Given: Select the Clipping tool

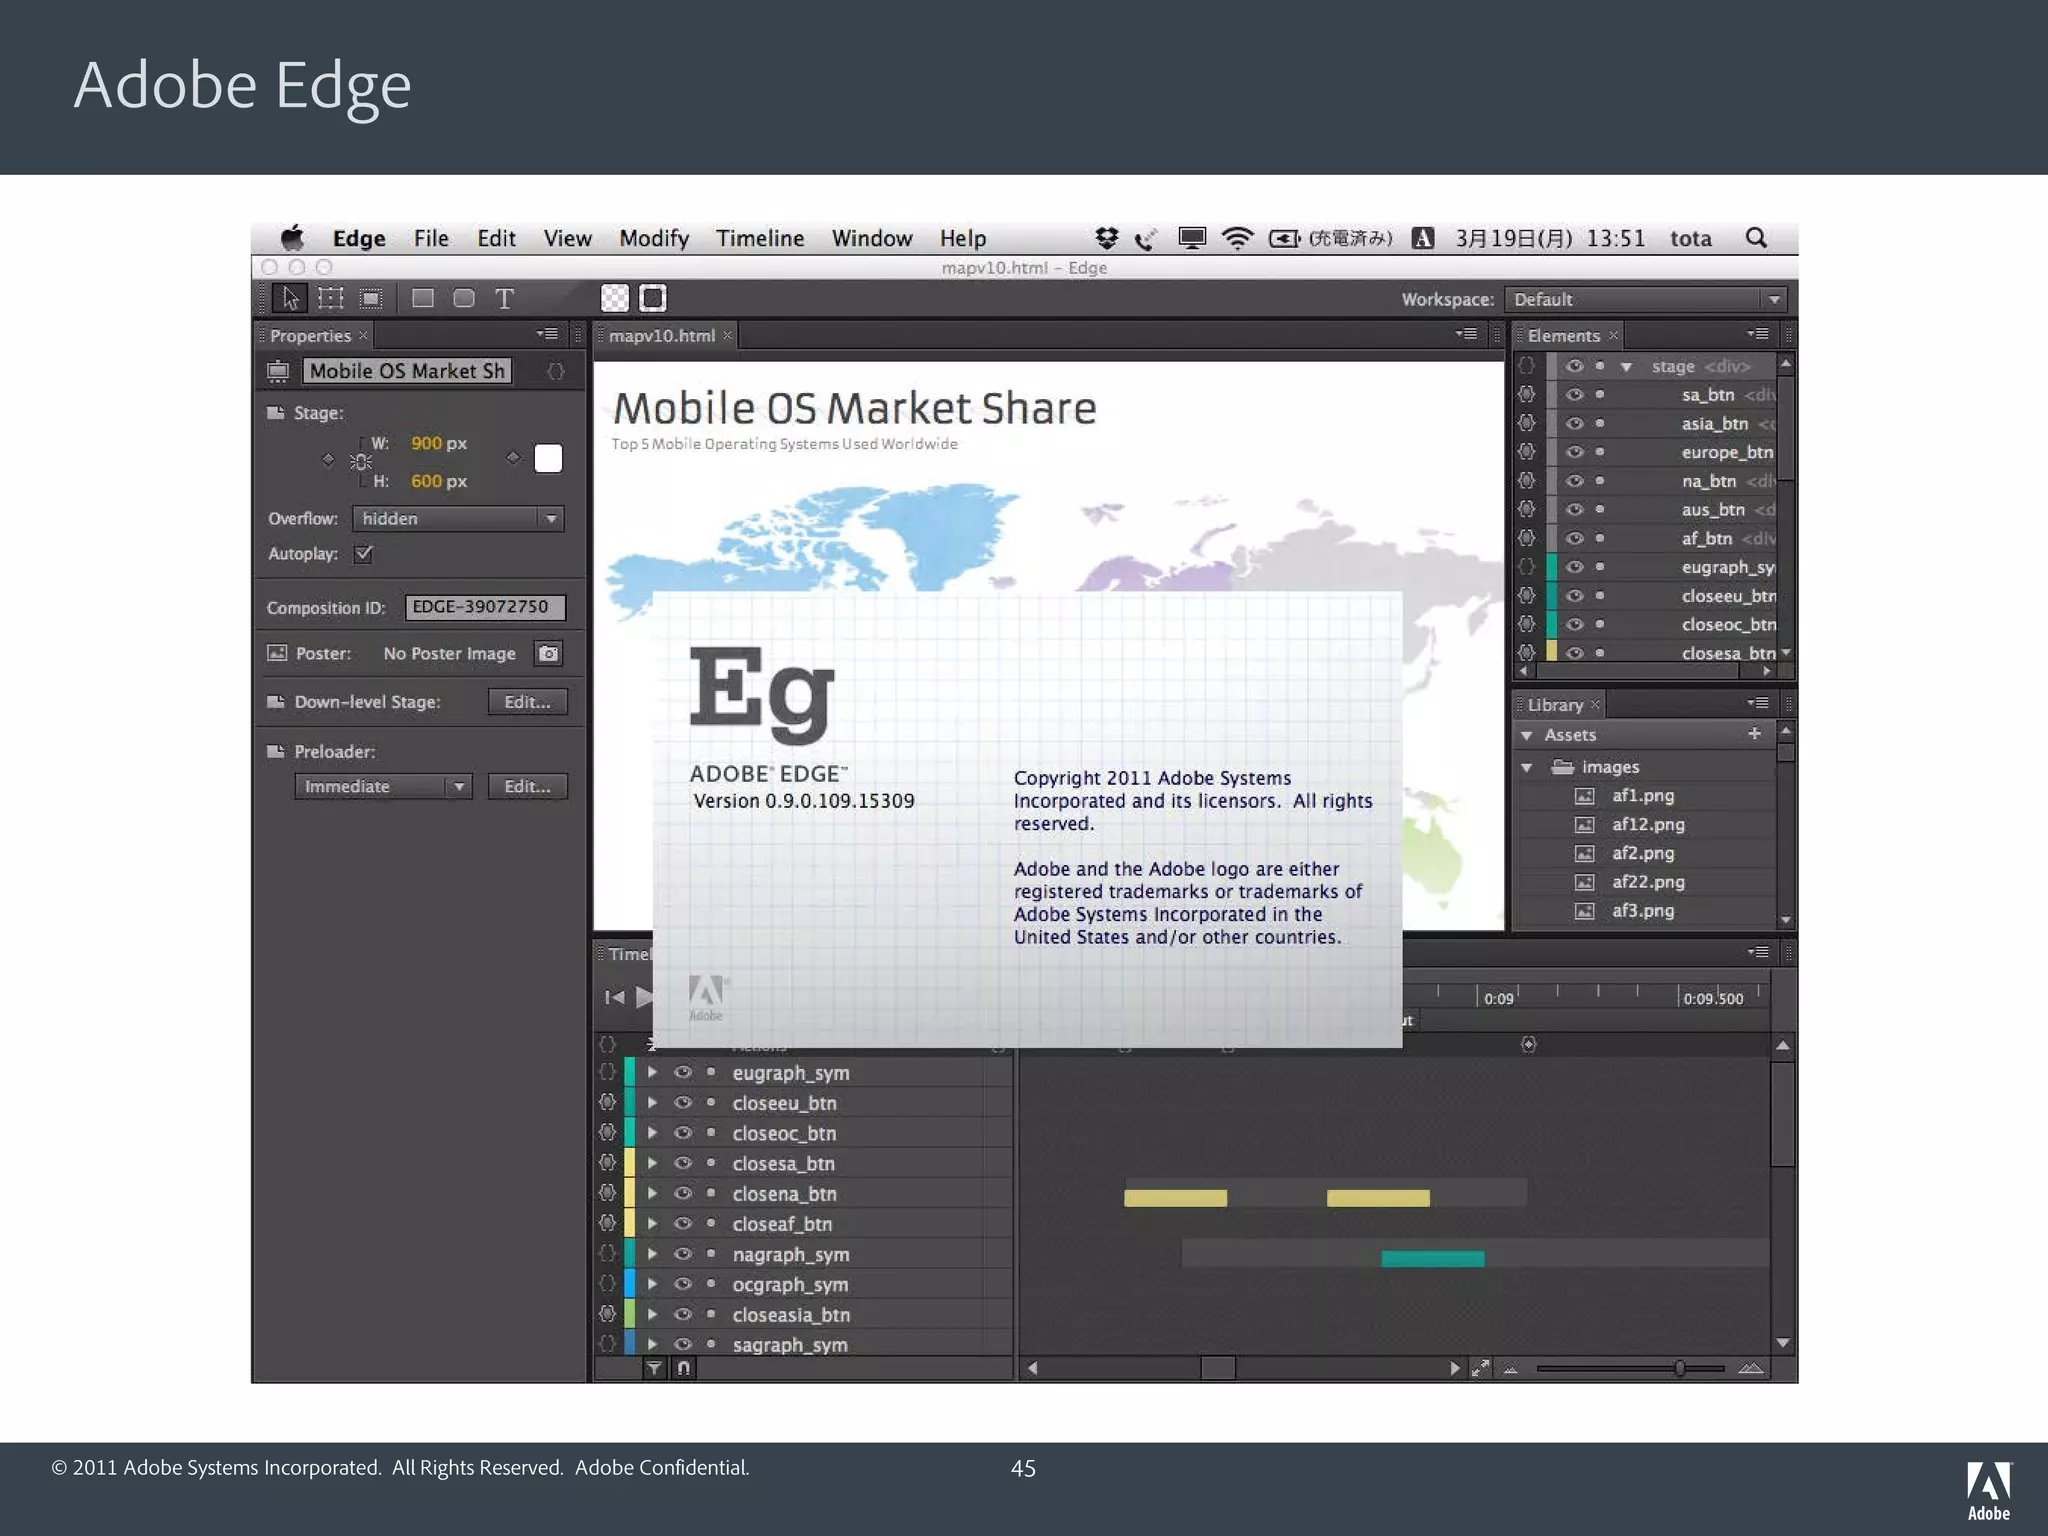Looking at the screenshot, I should tap(371, 298).
